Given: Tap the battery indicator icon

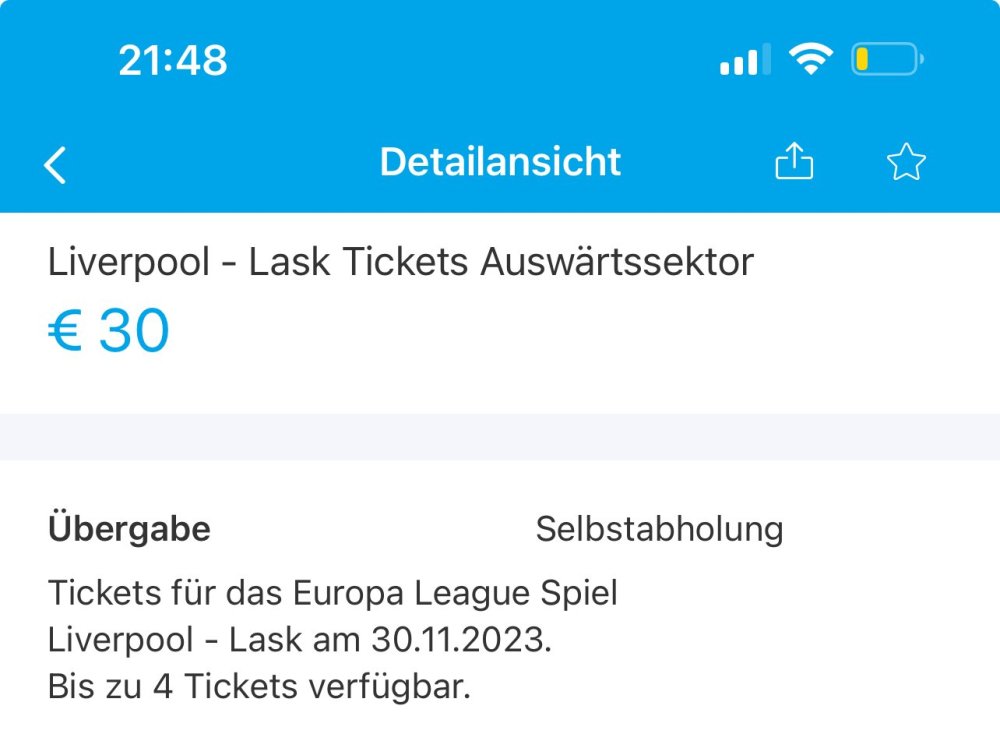Looking at the screenshot, I should (886, 60).
